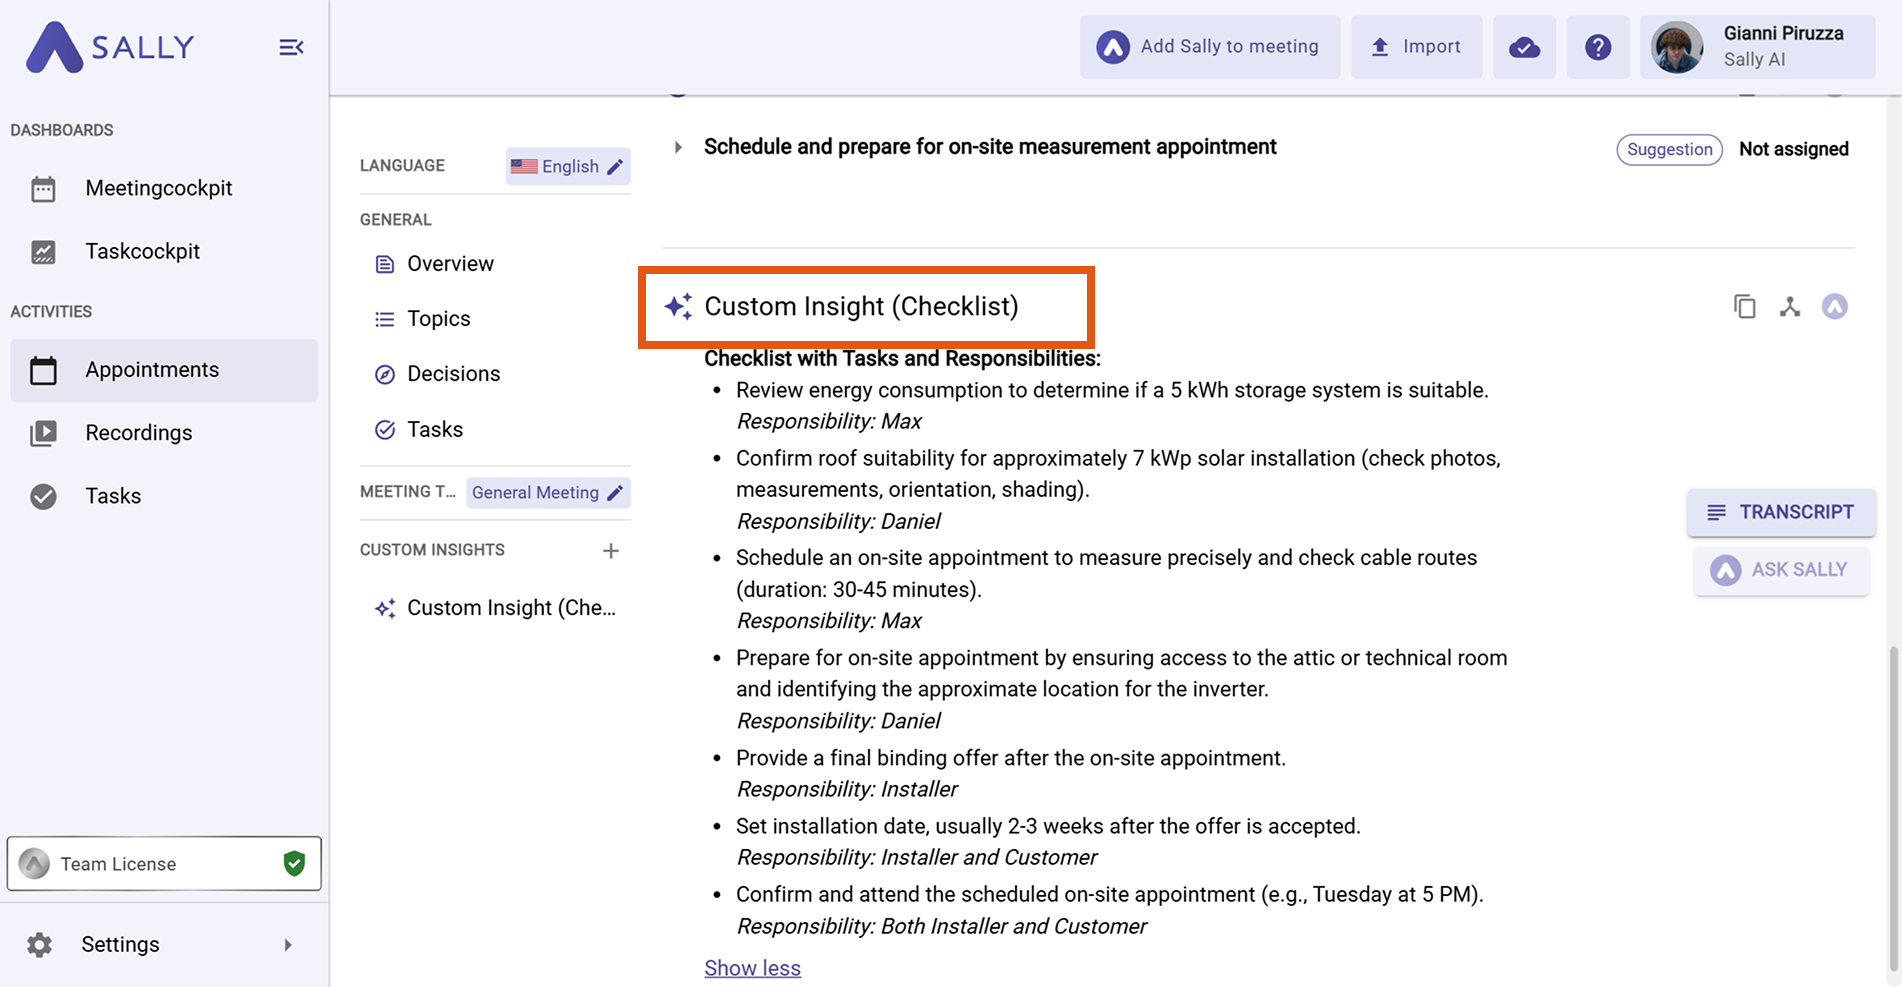The image size is (1902, 987).
Task: Collapse the sidebar with the menu icon
Action: pyautogui.click(x=291, y=47)
